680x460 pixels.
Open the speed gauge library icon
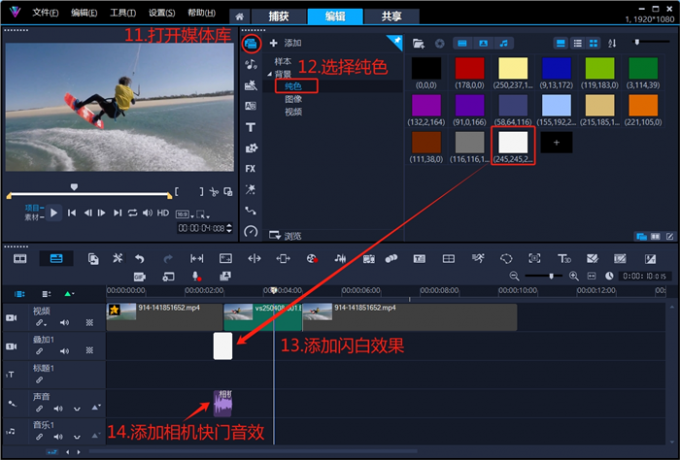click(251, 231)
